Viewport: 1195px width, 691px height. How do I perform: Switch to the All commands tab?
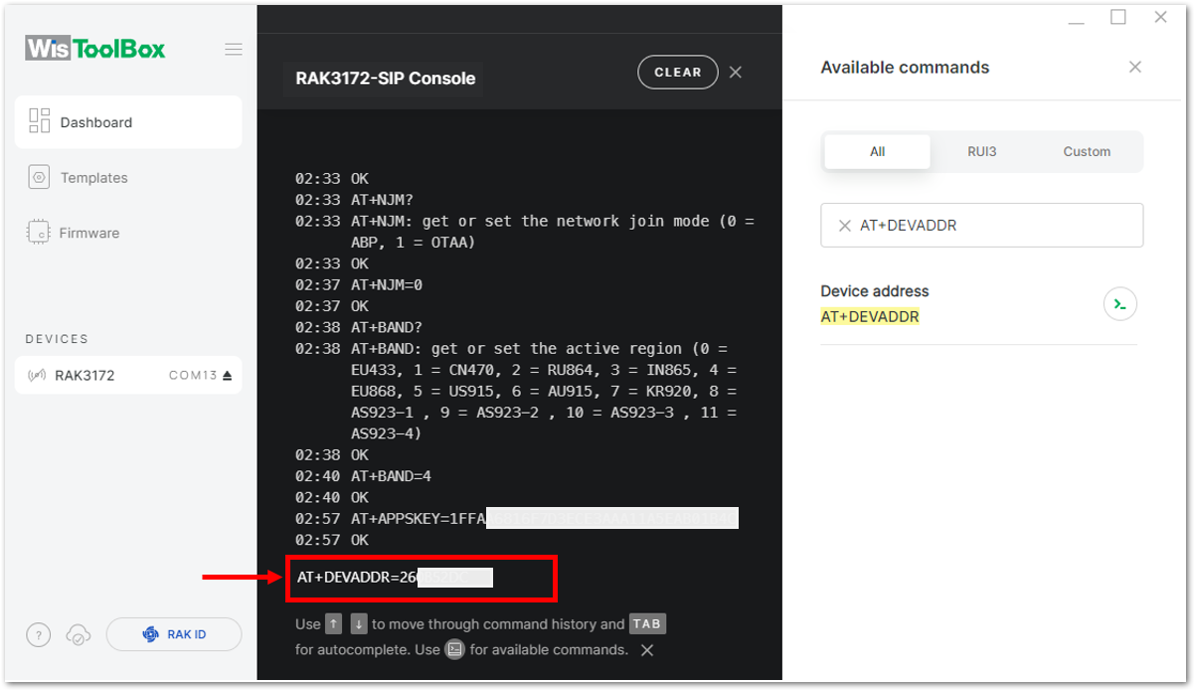[877, 152]
